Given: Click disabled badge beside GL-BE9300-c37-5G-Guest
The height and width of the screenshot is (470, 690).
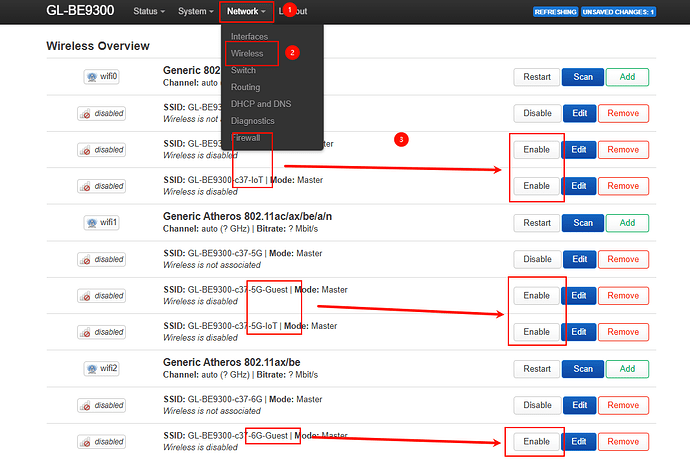Looking at the screenshot, I should click(102, 295).
